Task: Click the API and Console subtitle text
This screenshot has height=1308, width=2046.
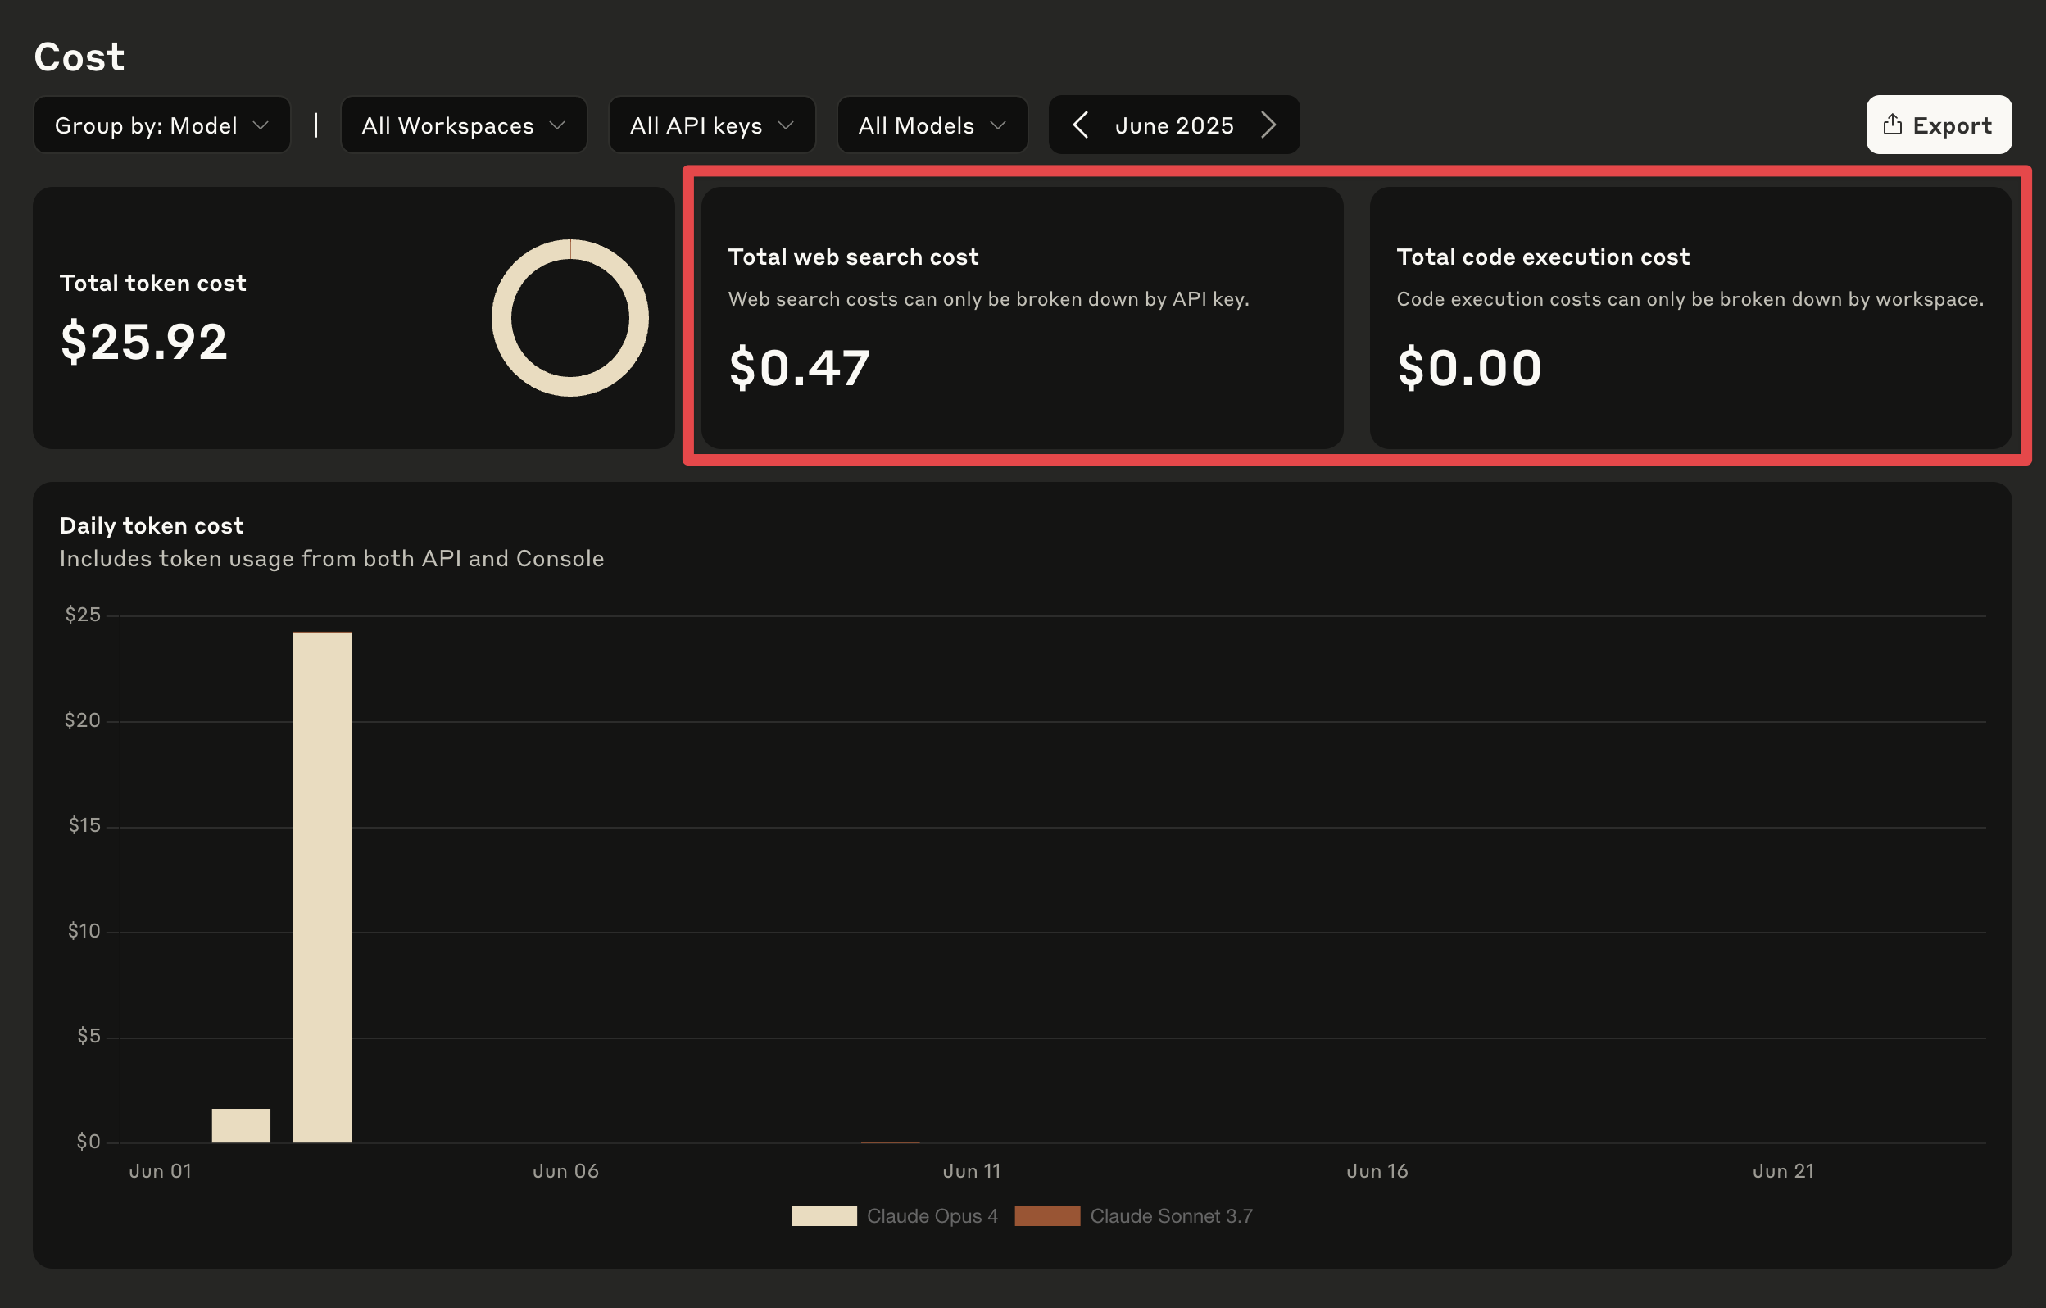Action: tap(331, 558)
